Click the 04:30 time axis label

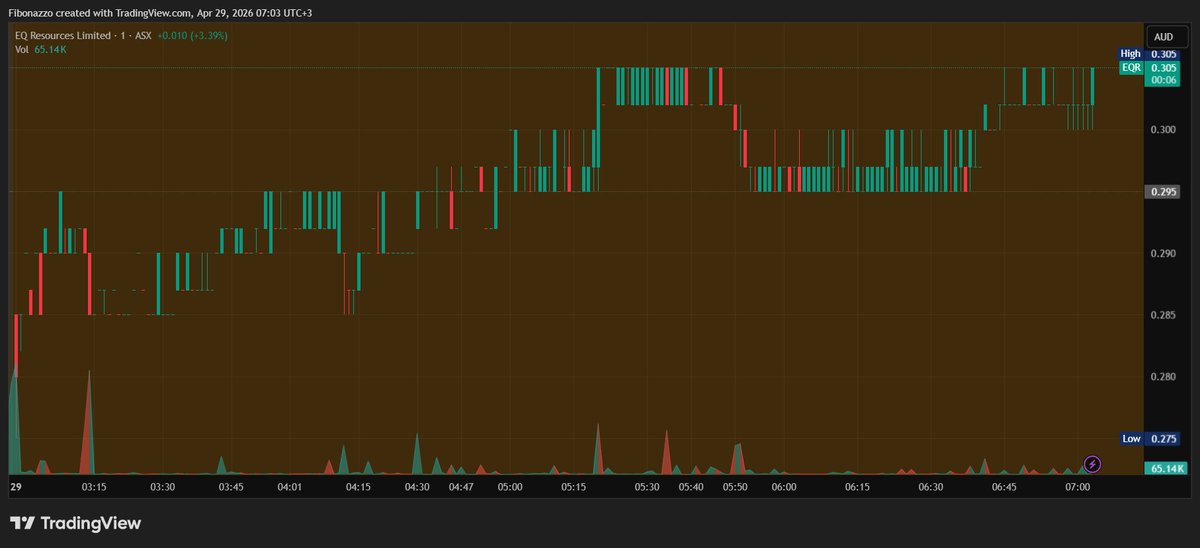(417, 487)
